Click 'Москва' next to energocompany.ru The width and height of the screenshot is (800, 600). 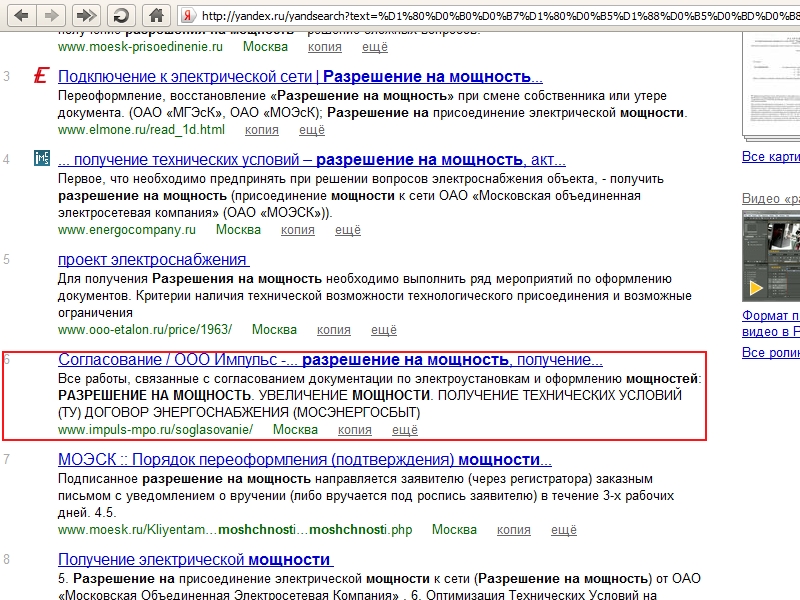(x=238, y=230)
